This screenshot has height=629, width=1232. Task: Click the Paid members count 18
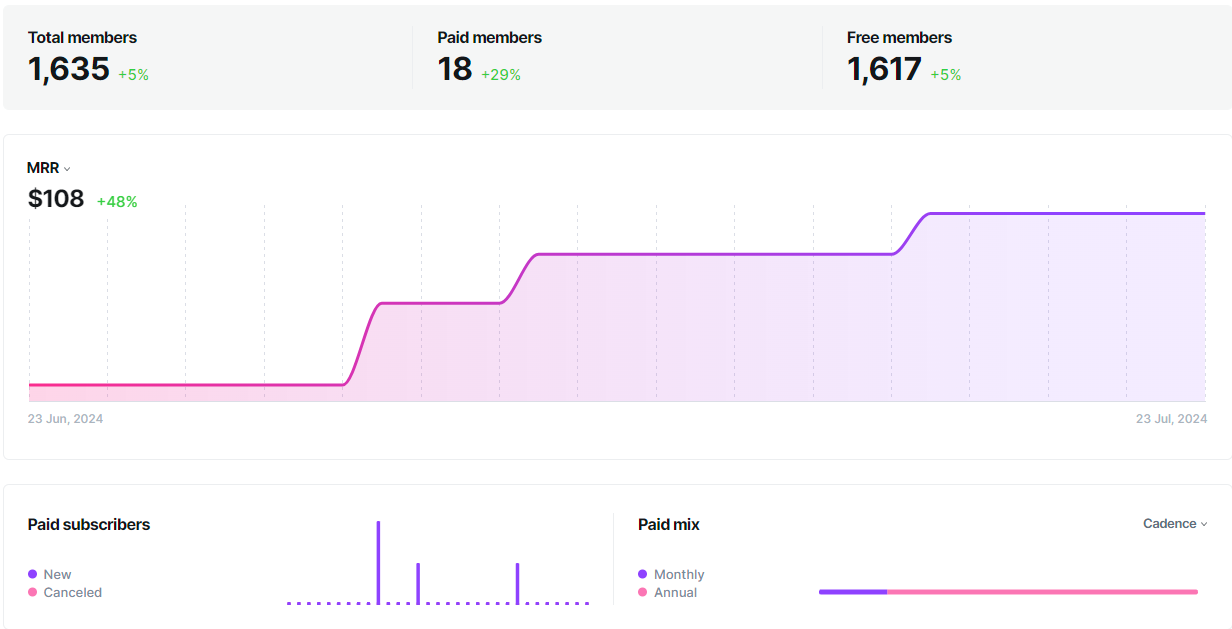[455, 69]
